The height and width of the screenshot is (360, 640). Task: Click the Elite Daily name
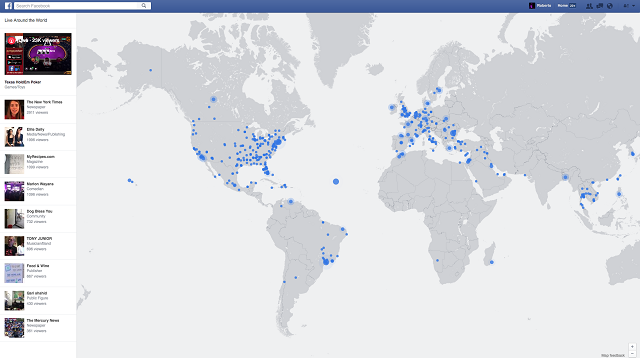point(36,129)
